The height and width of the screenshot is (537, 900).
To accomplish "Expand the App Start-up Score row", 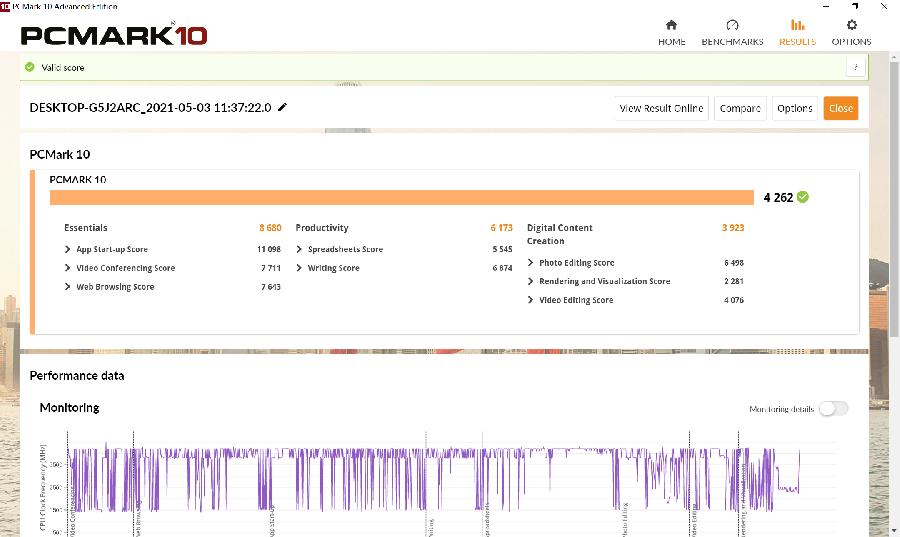I will 68,249.
